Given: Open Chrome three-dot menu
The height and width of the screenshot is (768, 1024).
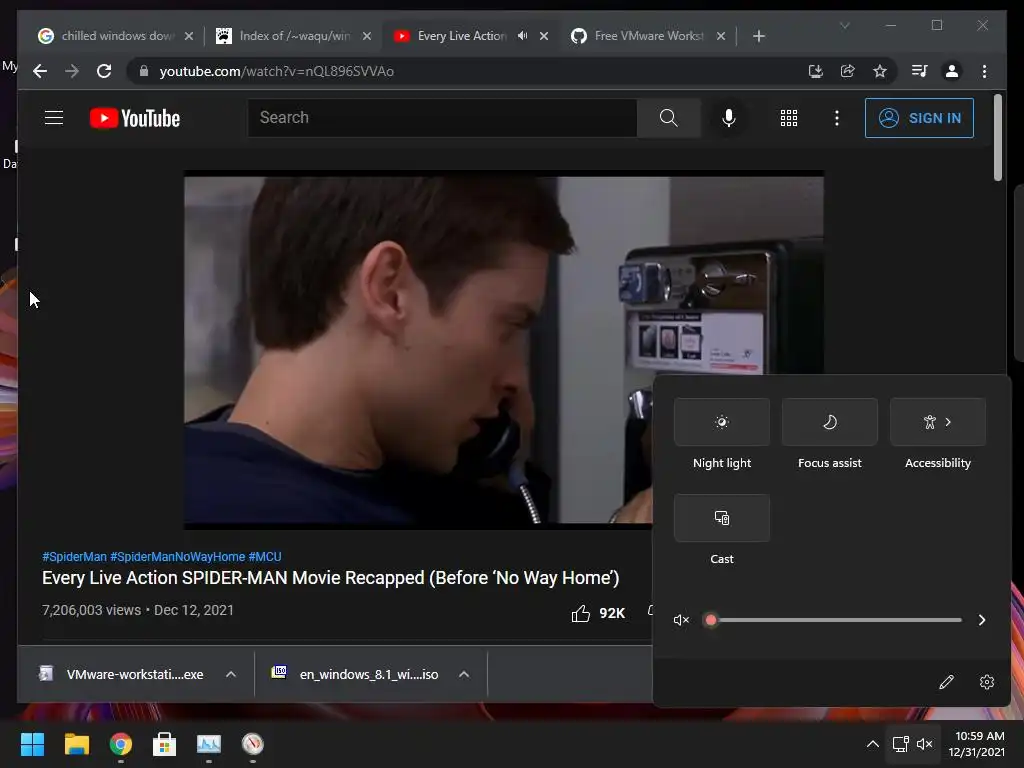Looking at the screenshot, I should tap(984, 71).
